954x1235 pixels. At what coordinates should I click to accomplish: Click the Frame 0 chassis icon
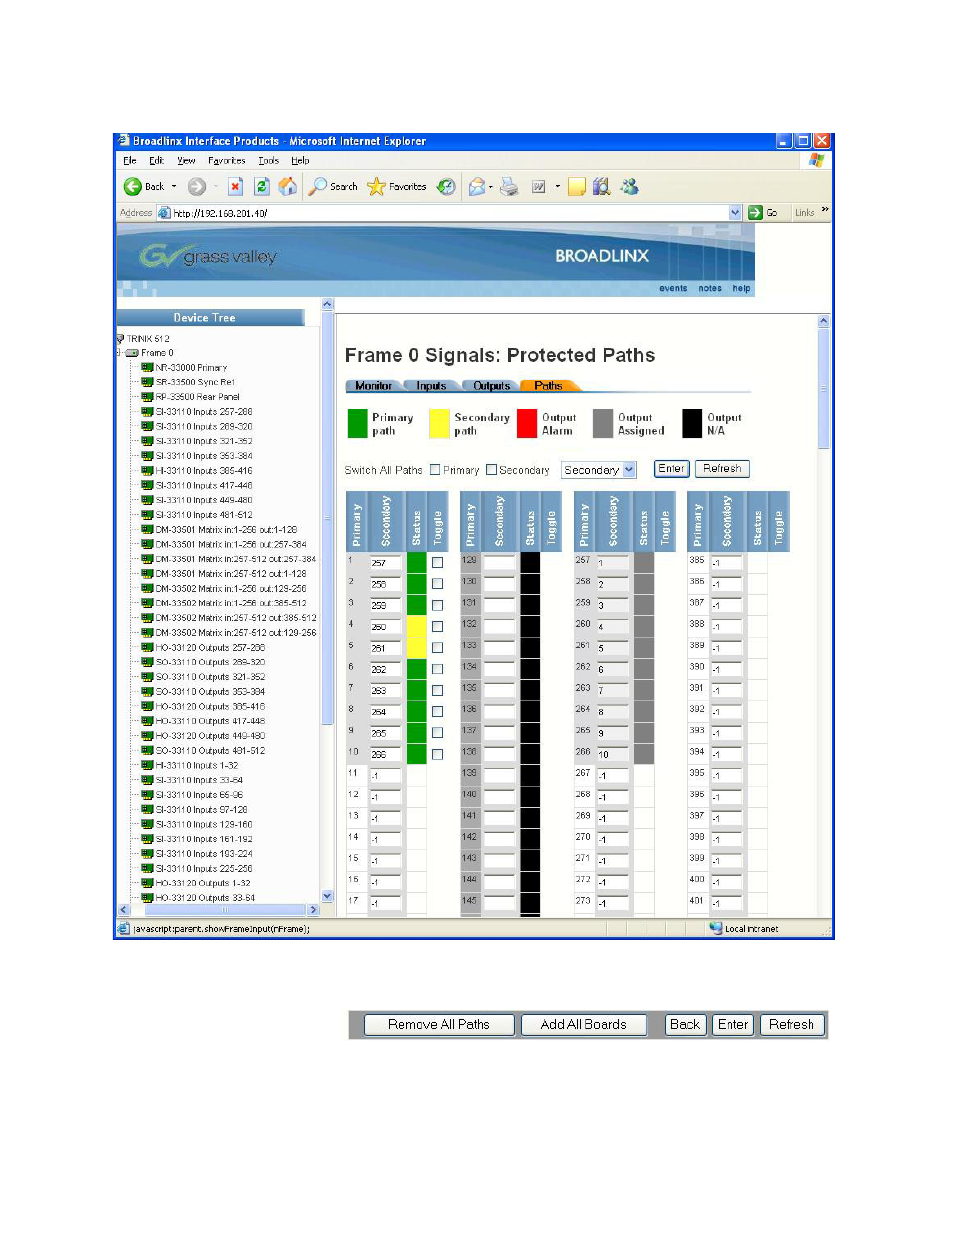(x=132, y=353)
